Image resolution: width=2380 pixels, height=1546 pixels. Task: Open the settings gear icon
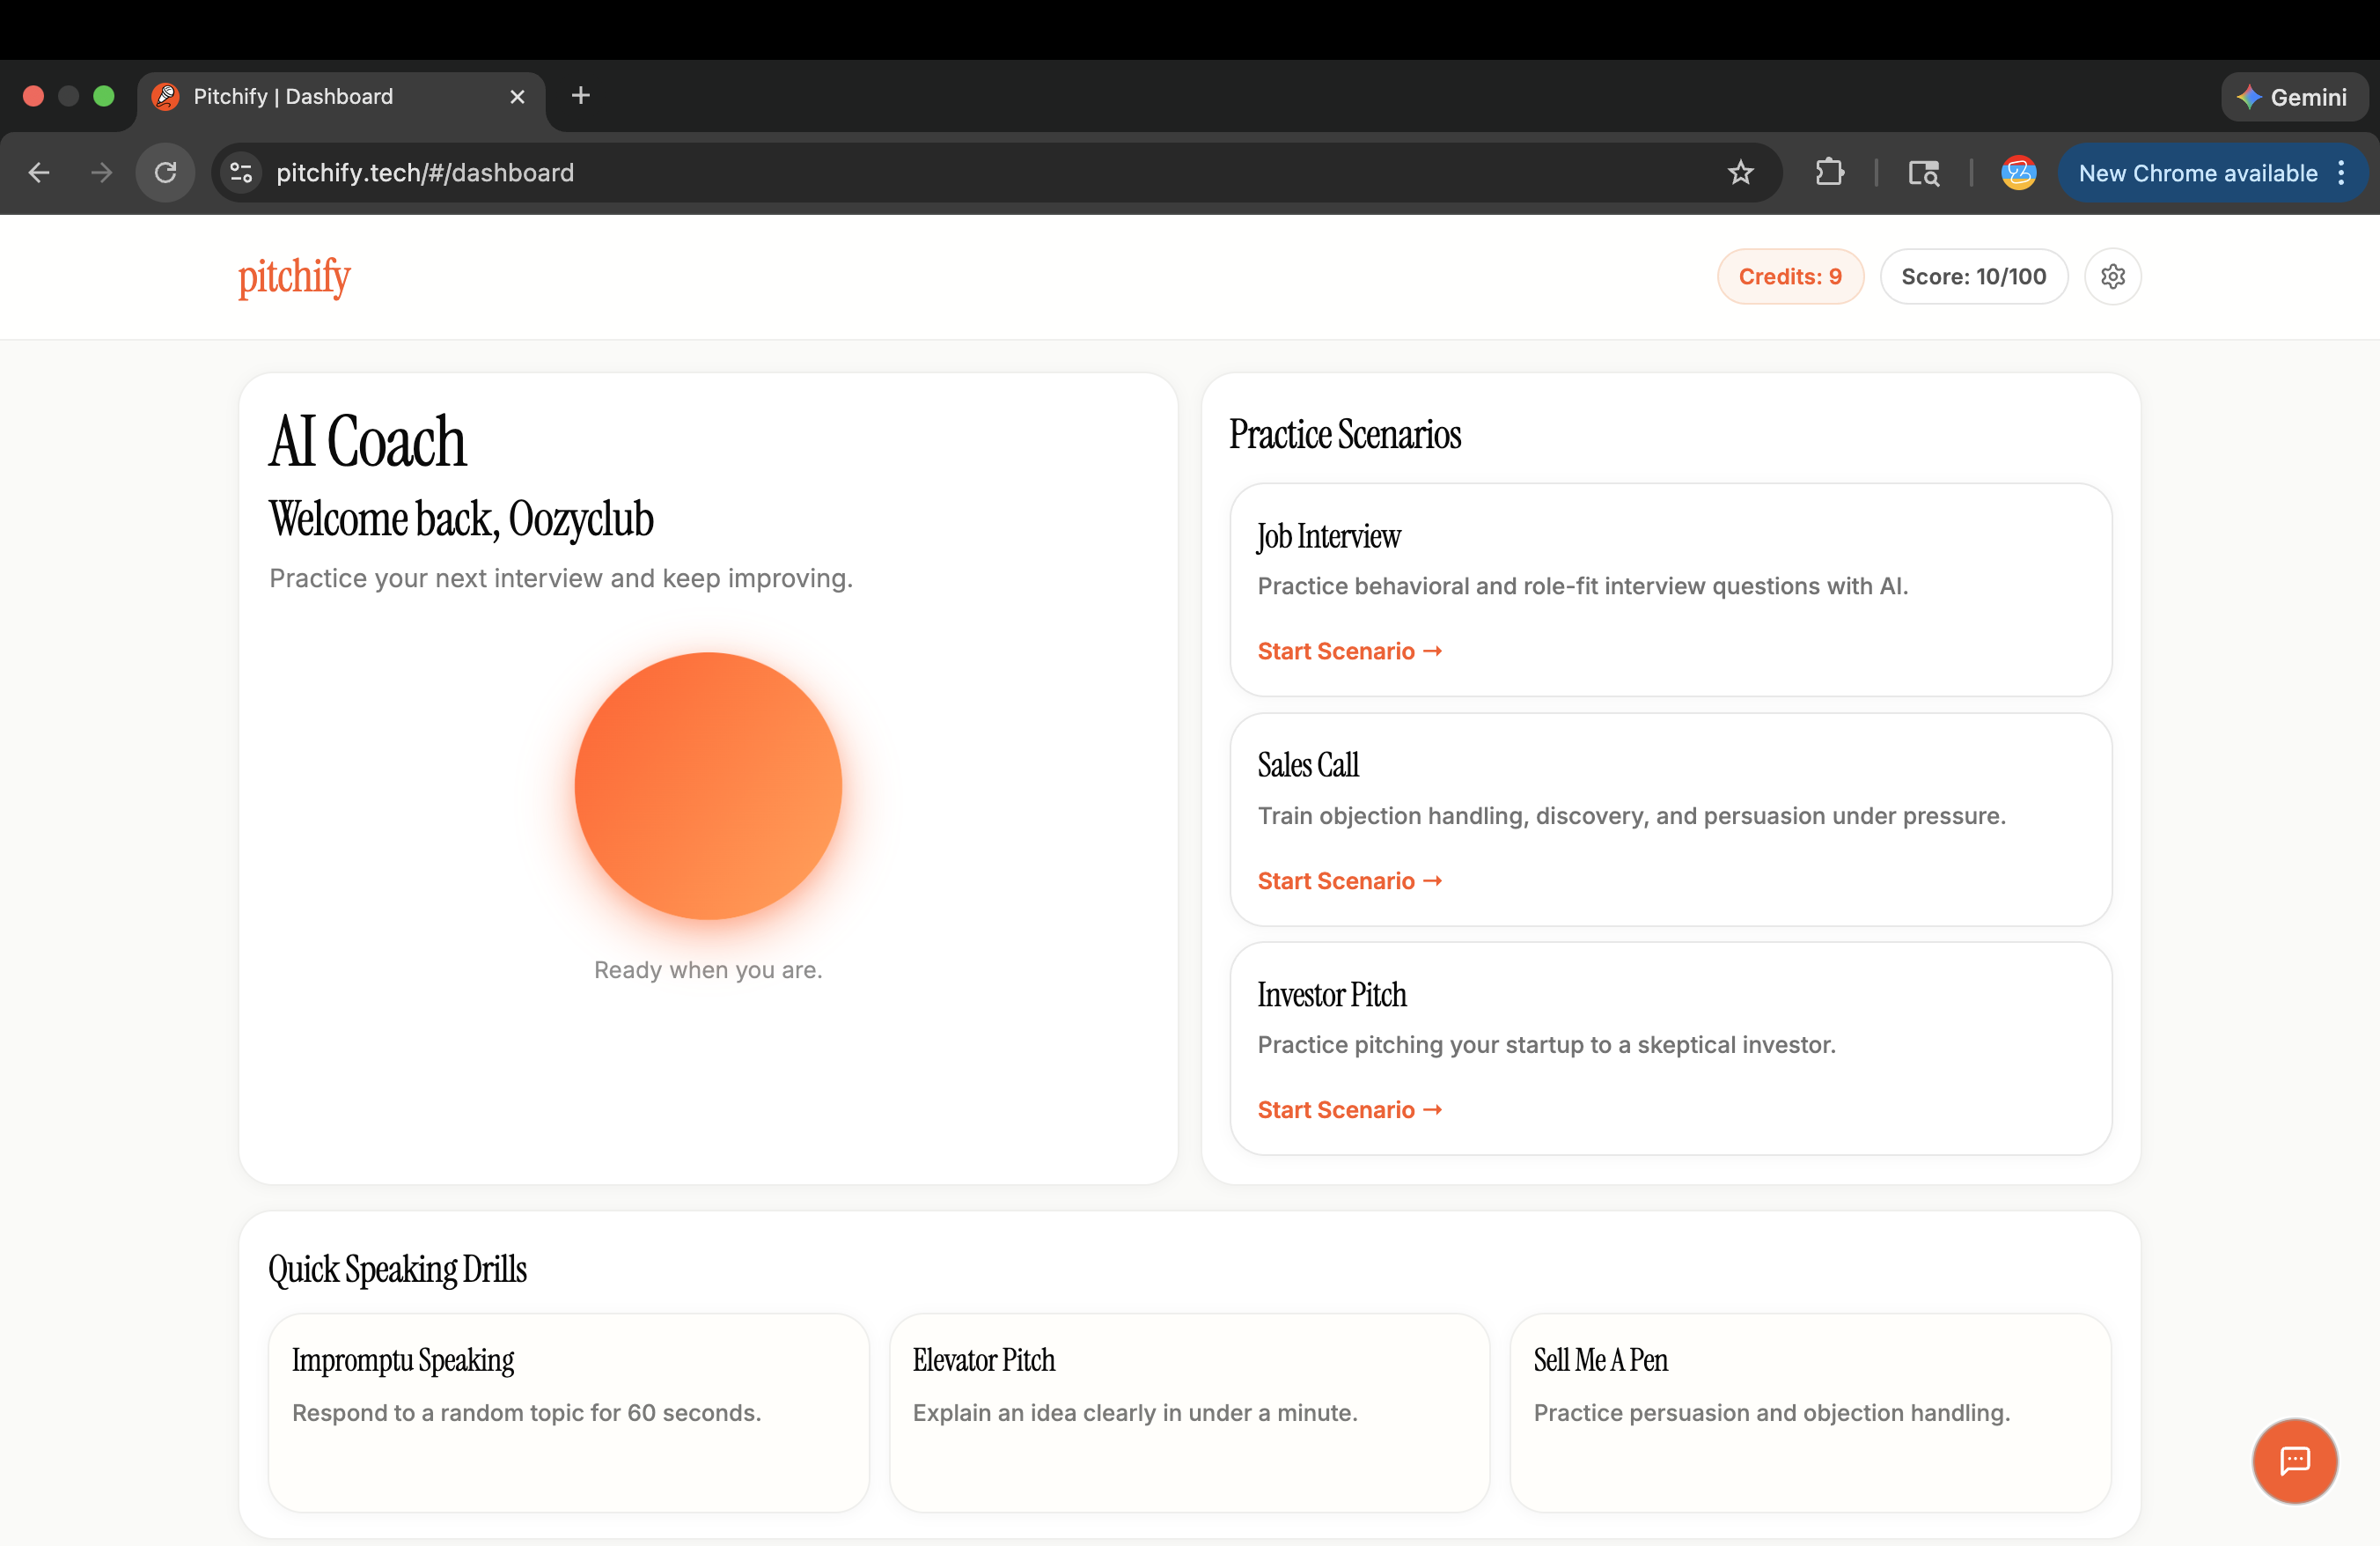(x=2112, y=277)
